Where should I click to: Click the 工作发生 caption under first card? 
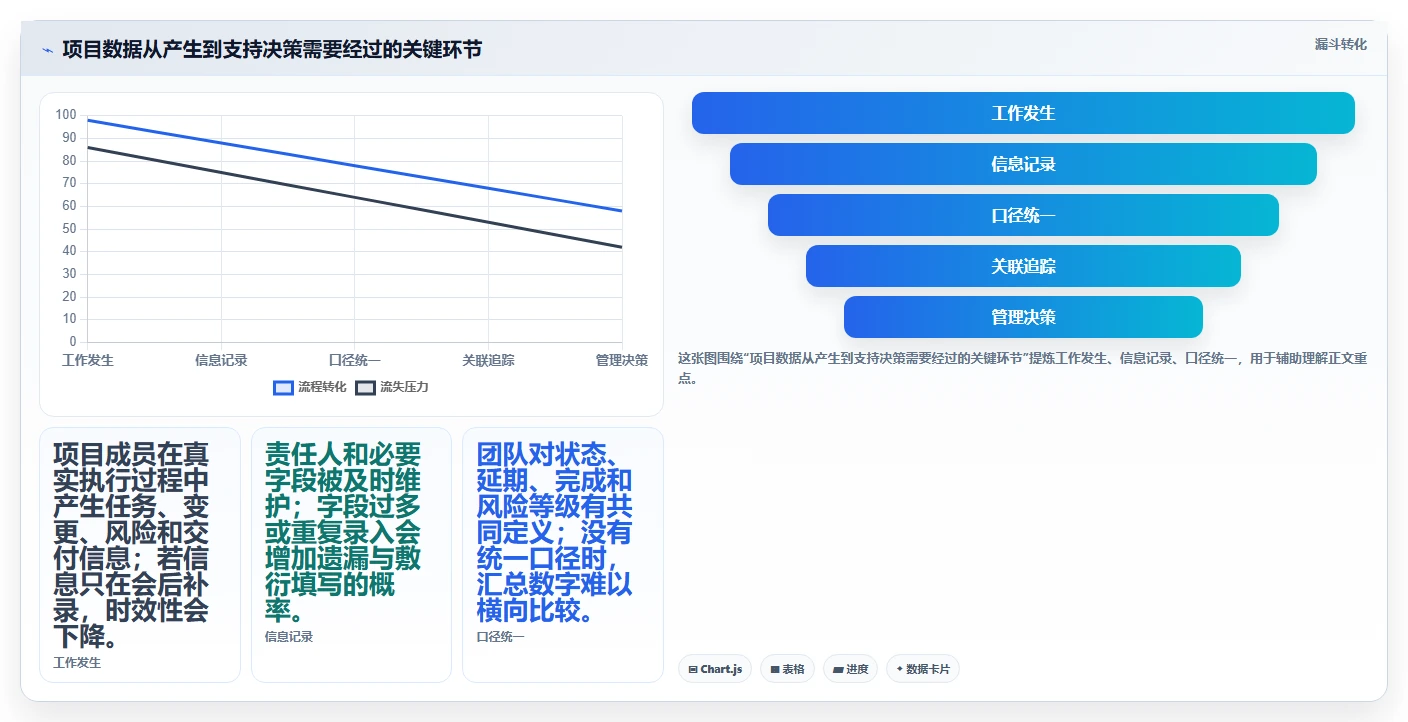pos(77,662)
